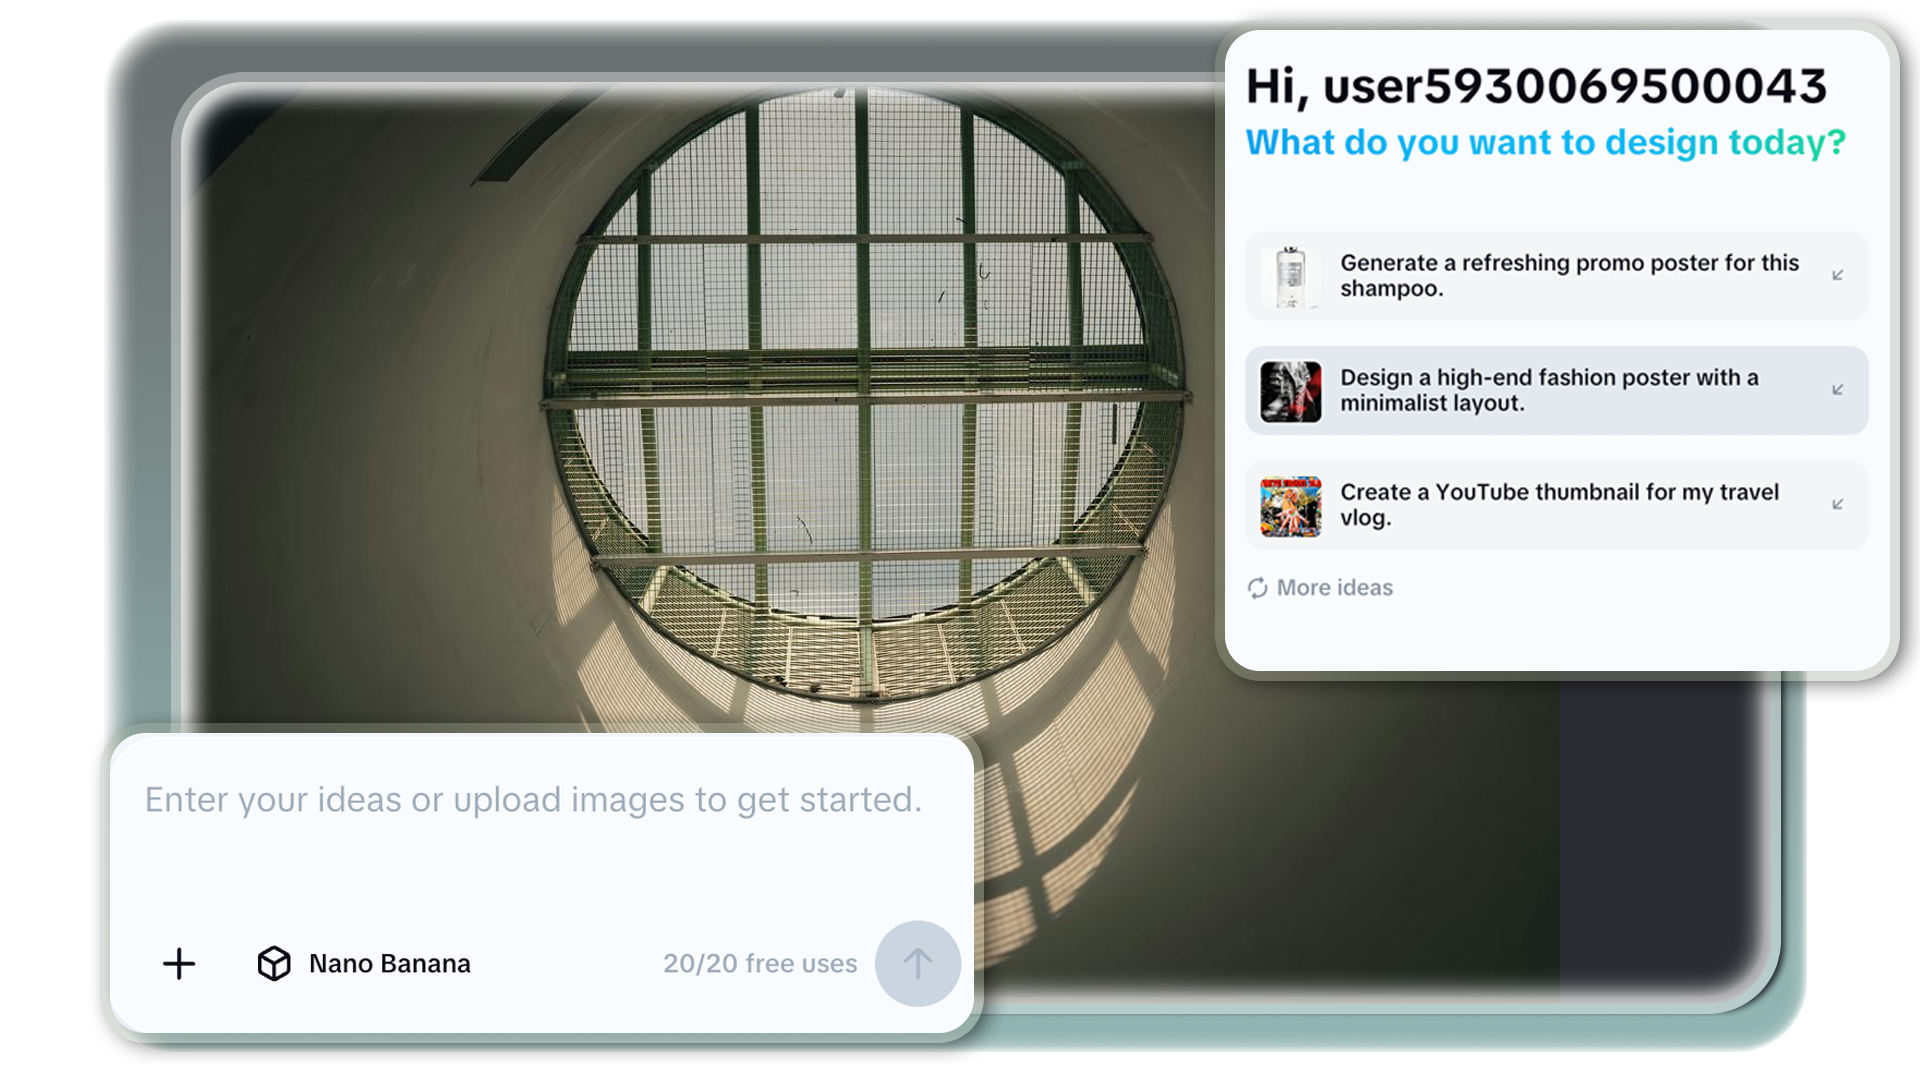
Task: Click the refresh icon beside More ideas
Action: tap(1257, 588)
